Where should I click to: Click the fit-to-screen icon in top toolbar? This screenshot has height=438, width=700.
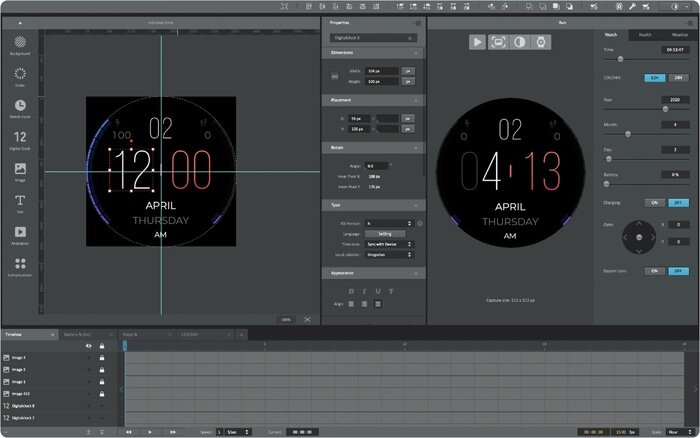pyautogui.click(x=285, y=6)
